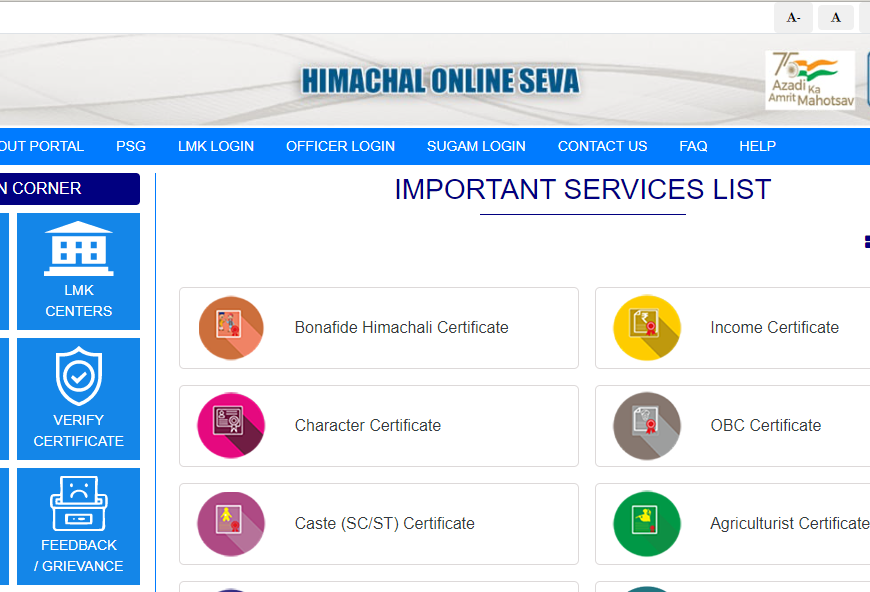
Task: Click the green Agriculturist Certificate icon
Action: click(x=647, y=524)
